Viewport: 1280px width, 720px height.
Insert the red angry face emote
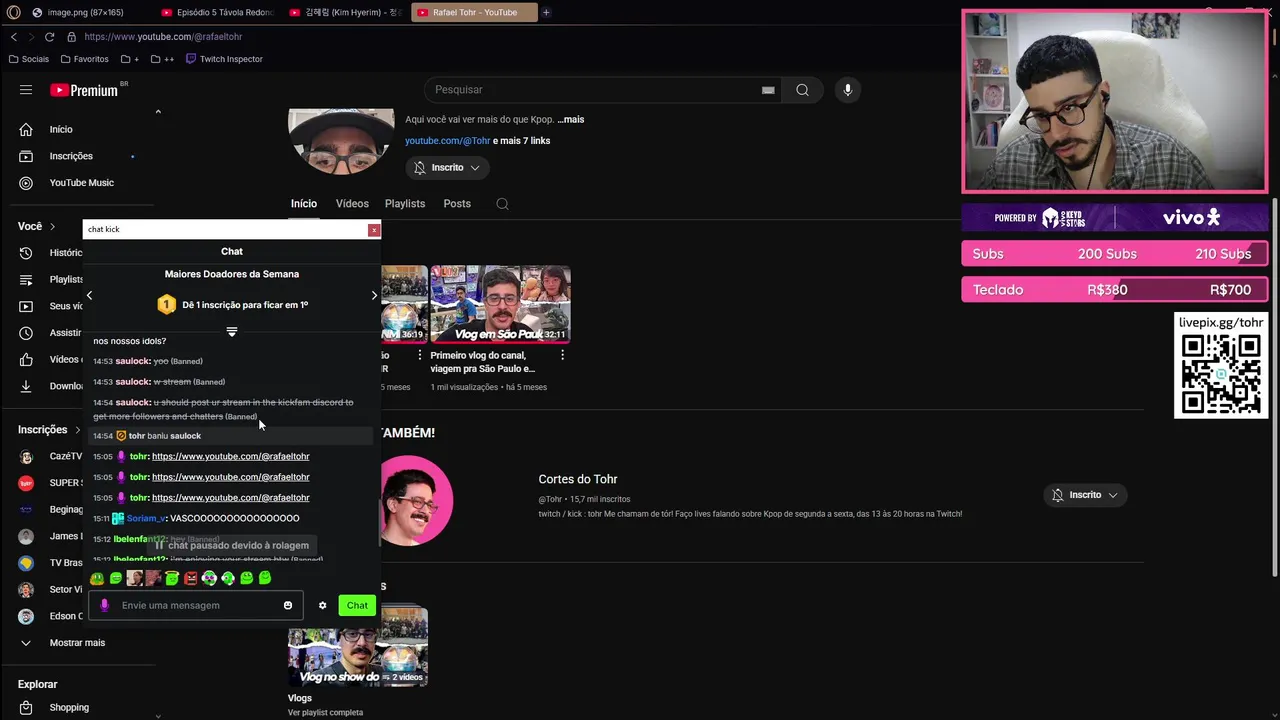click(190, 579)
